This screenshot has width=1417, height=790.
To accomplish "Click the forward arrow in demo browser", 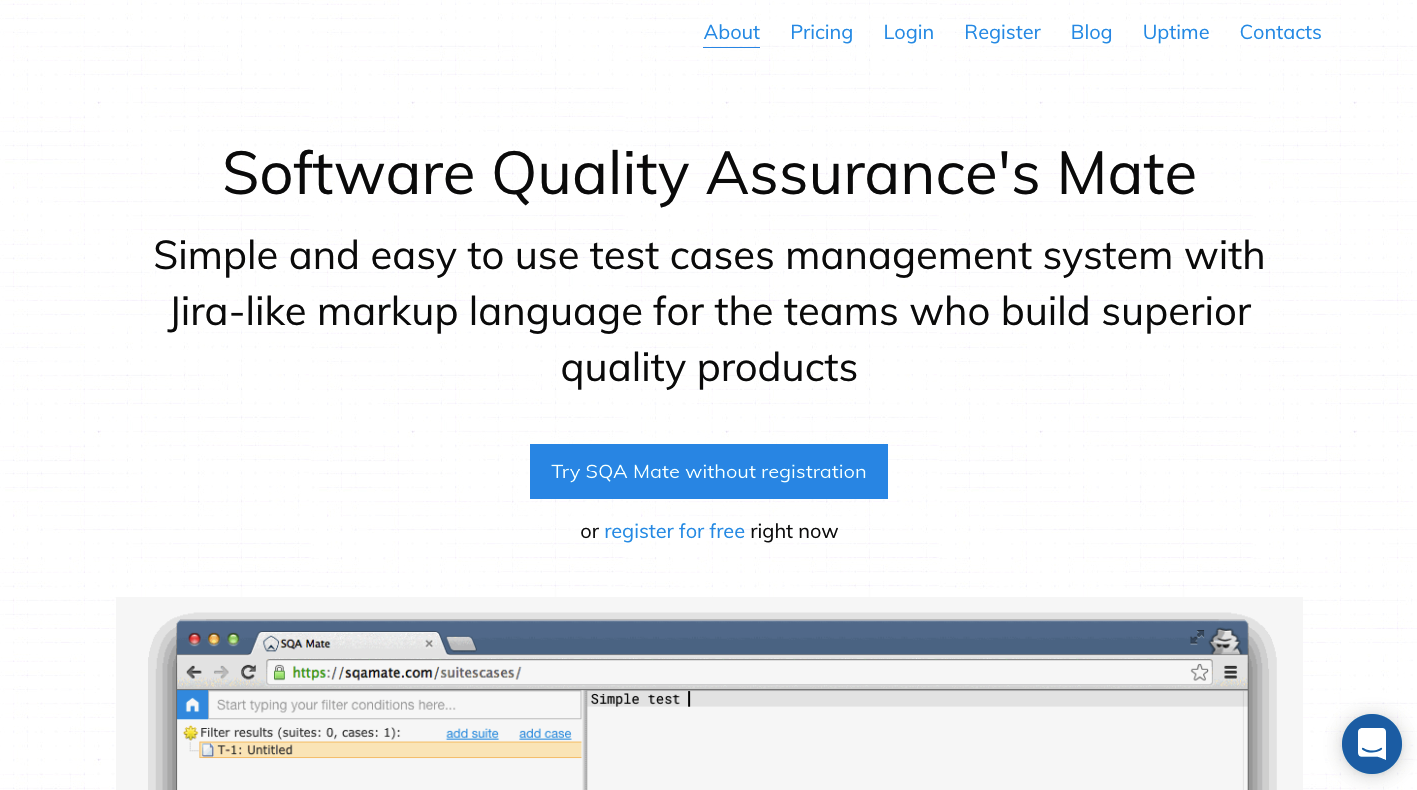I will [221, 672].
